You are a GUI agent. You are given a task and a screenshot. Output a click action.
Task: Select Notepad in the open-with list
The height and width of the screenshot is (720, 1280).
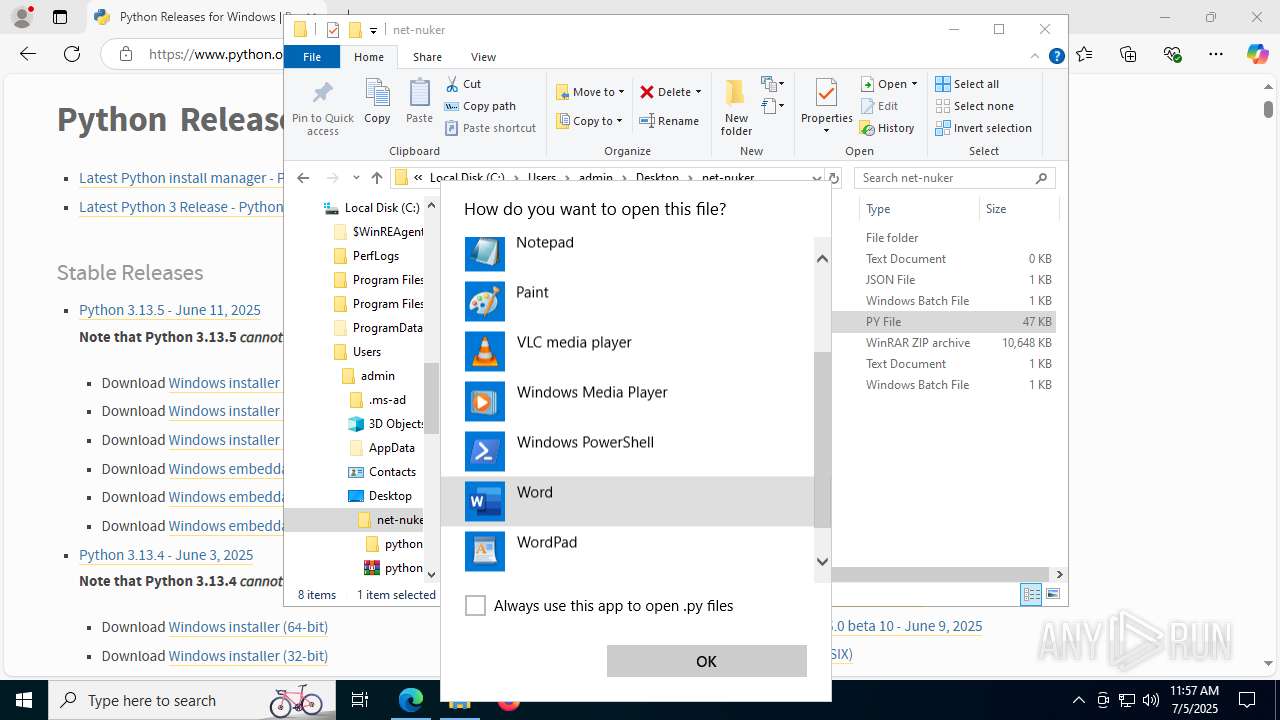point(627,252)
